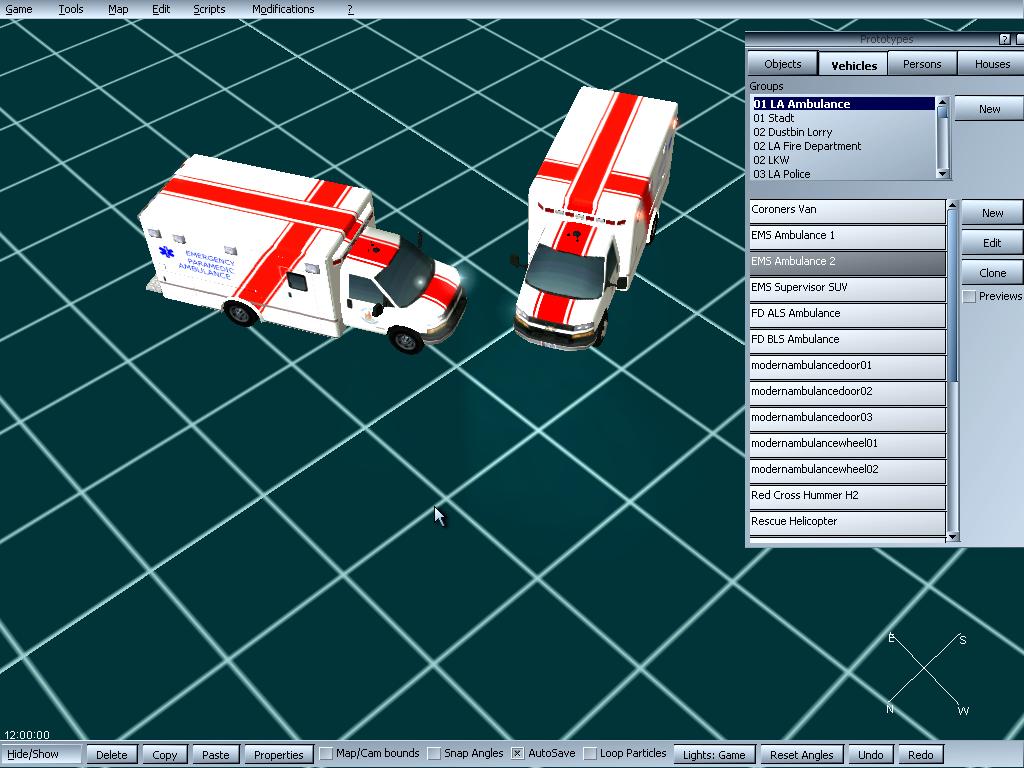Toggle the Map/Cam bounds checkbox
This screenshot has width=1024, height=768.
click(x=325, y=754)
